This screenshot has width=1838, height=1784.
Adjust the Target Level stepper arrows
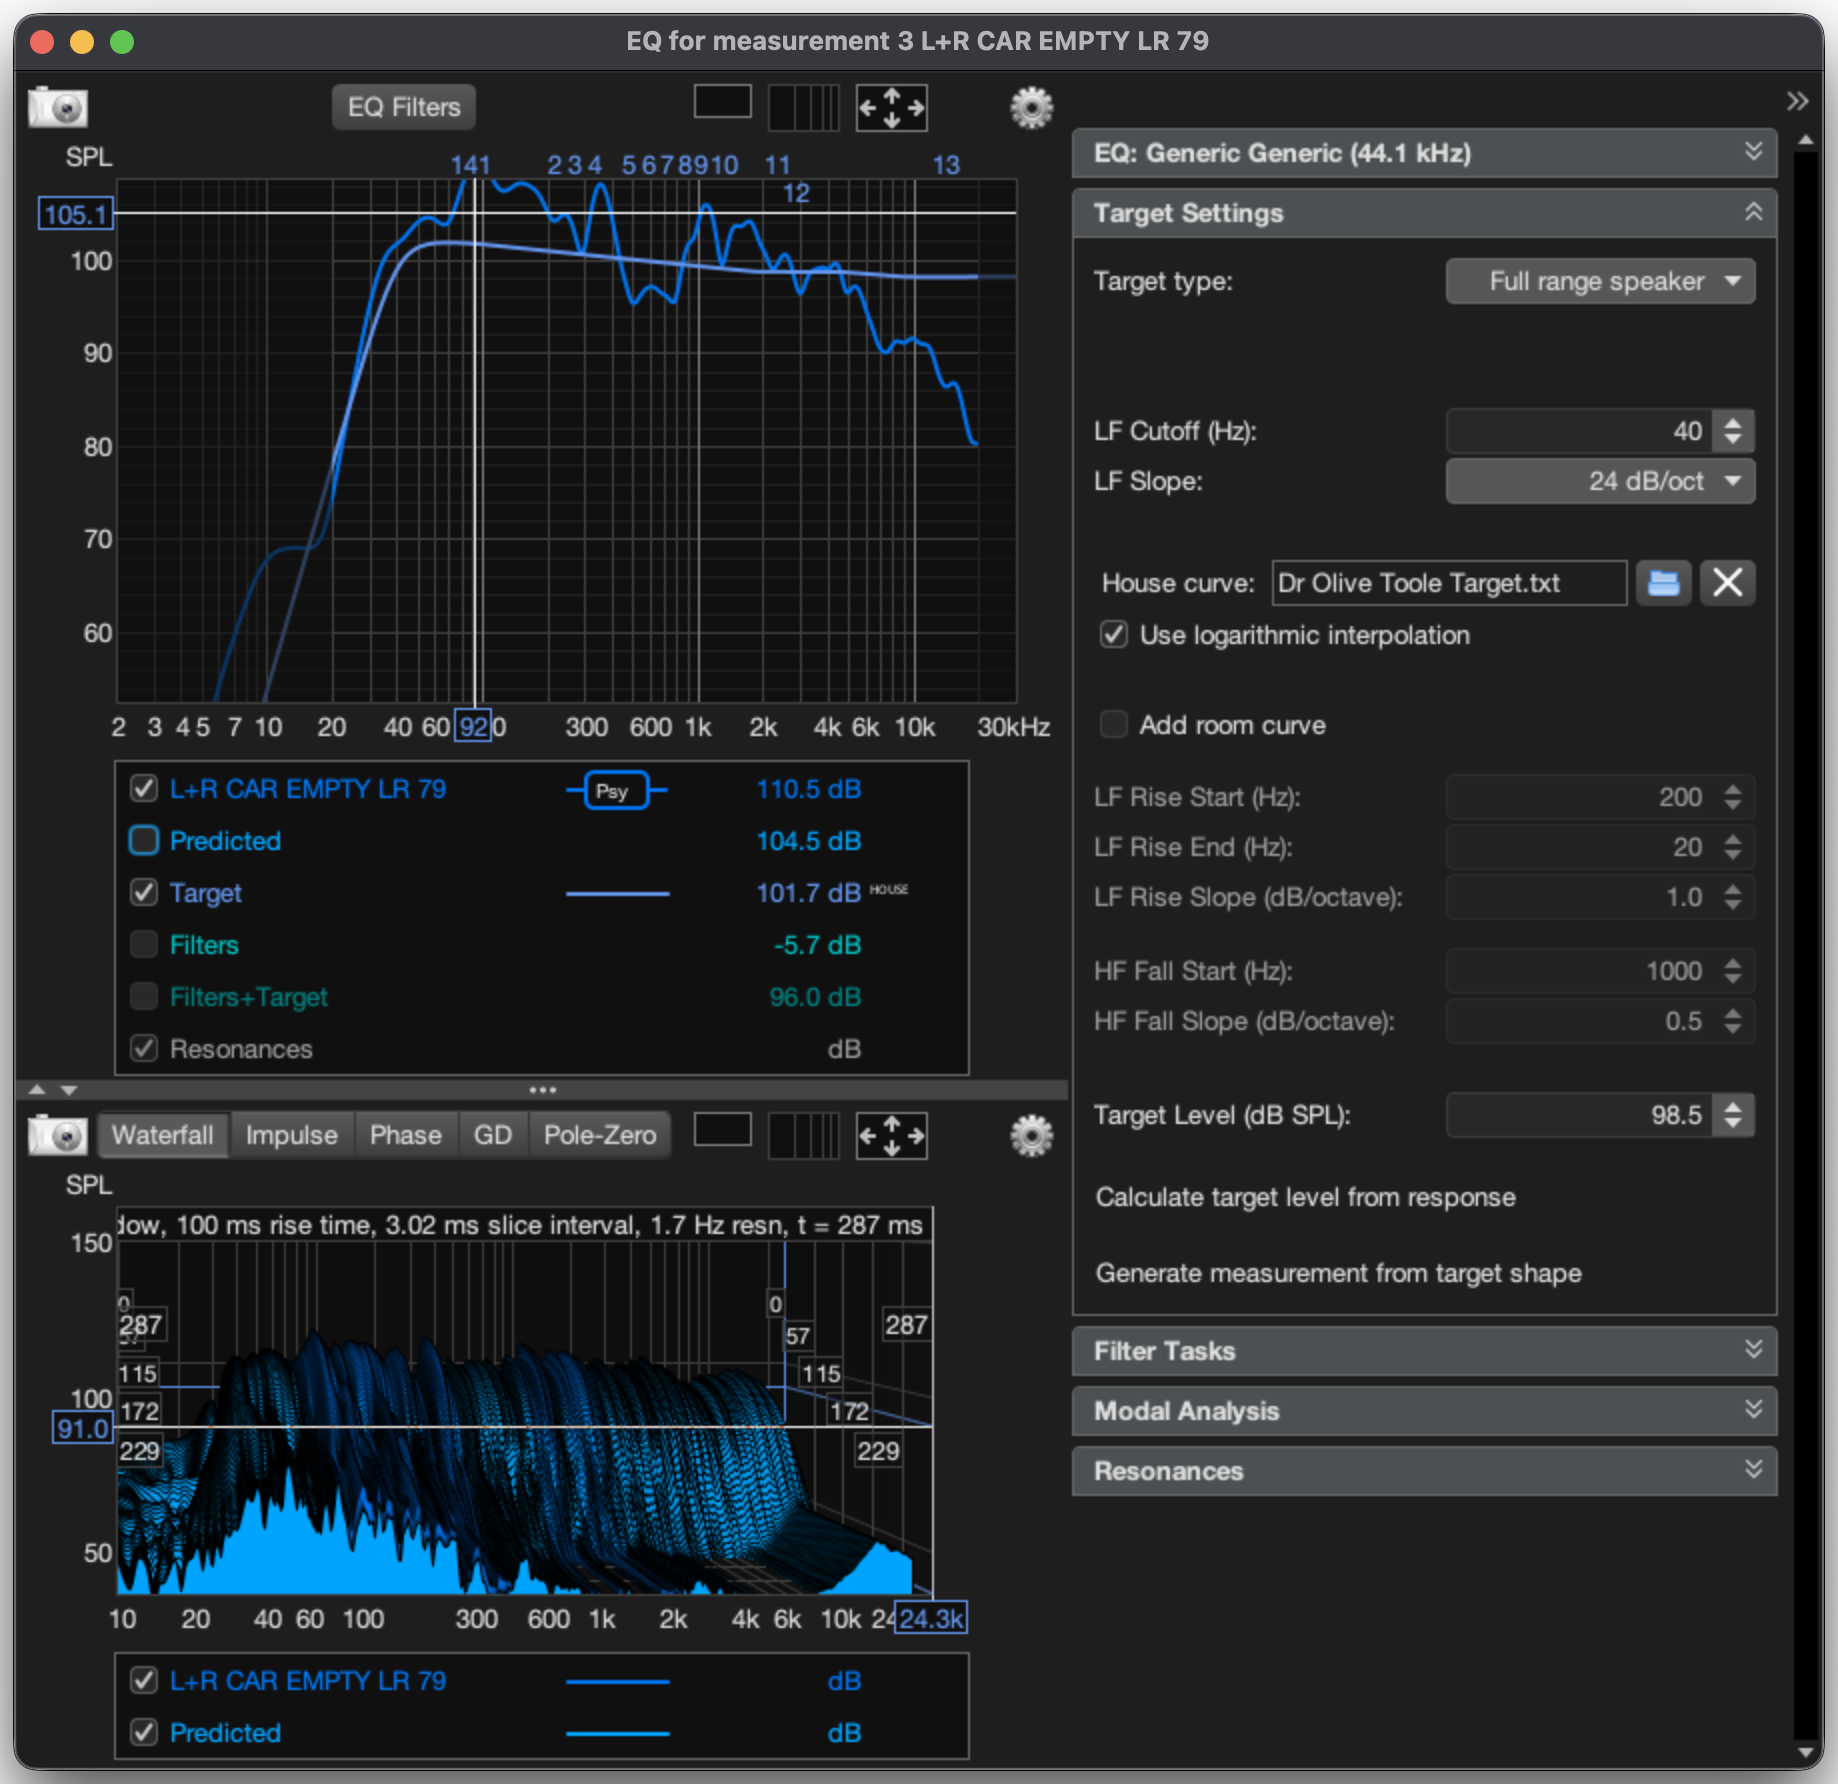coord(1733,1115)
